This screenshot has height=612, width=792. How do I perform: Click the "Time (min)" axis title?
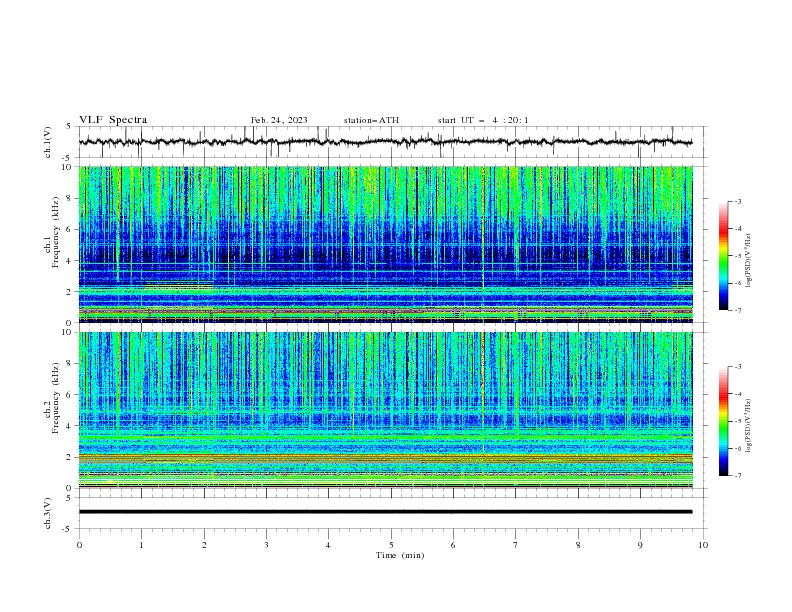pos(400,555)
